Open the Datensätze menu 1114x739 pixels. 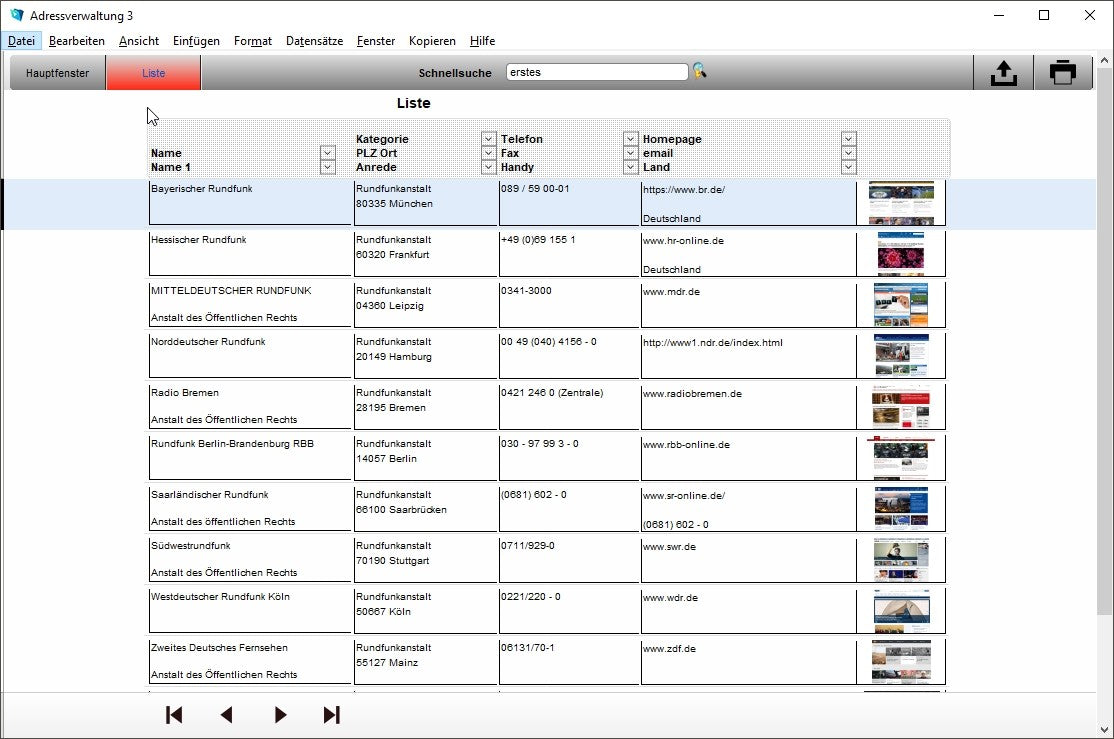314,41
